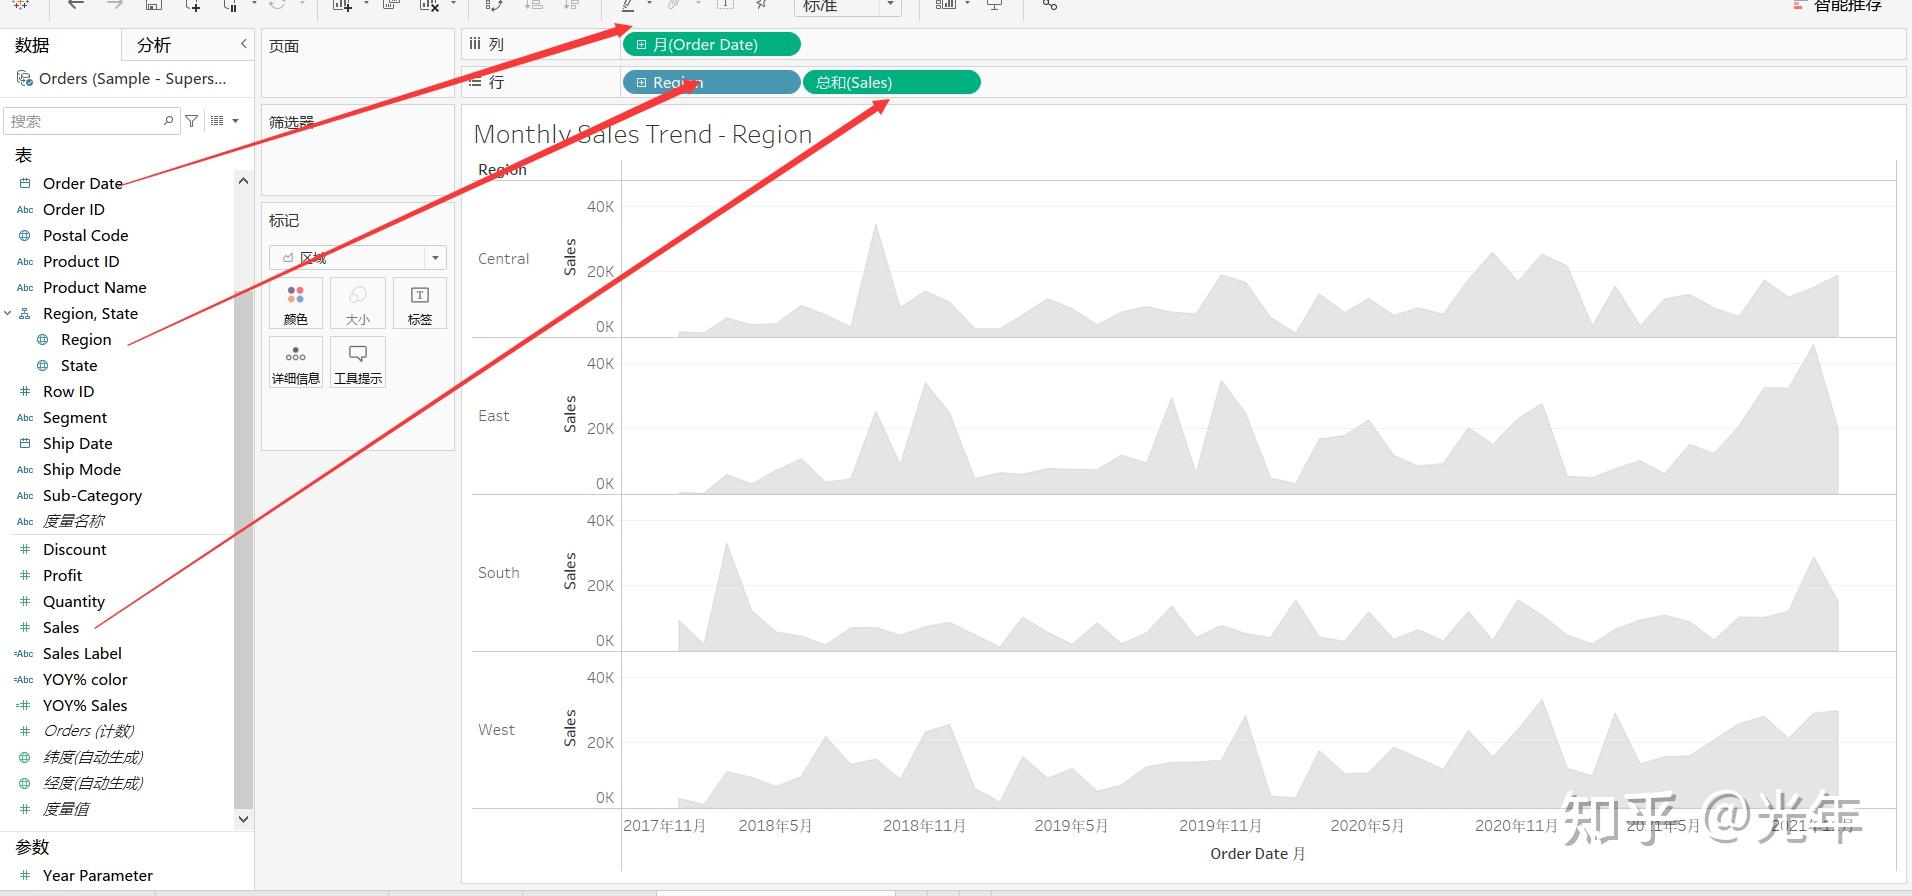Screen dimensions: 1912x896
Task: Click the field list scrollbar down arrow
Action: point(243,819)
